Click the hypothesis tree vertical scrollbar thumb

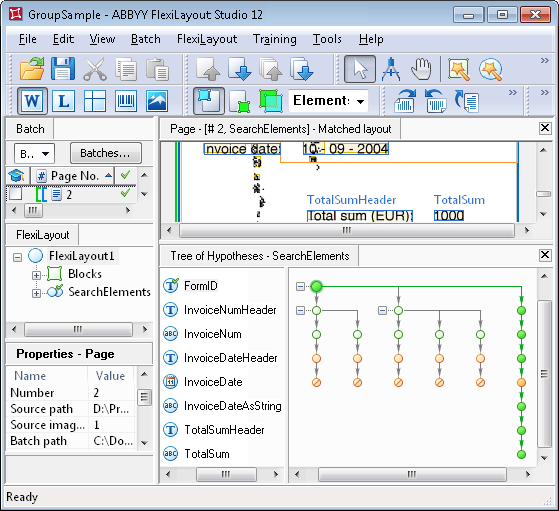pos(544,373)
